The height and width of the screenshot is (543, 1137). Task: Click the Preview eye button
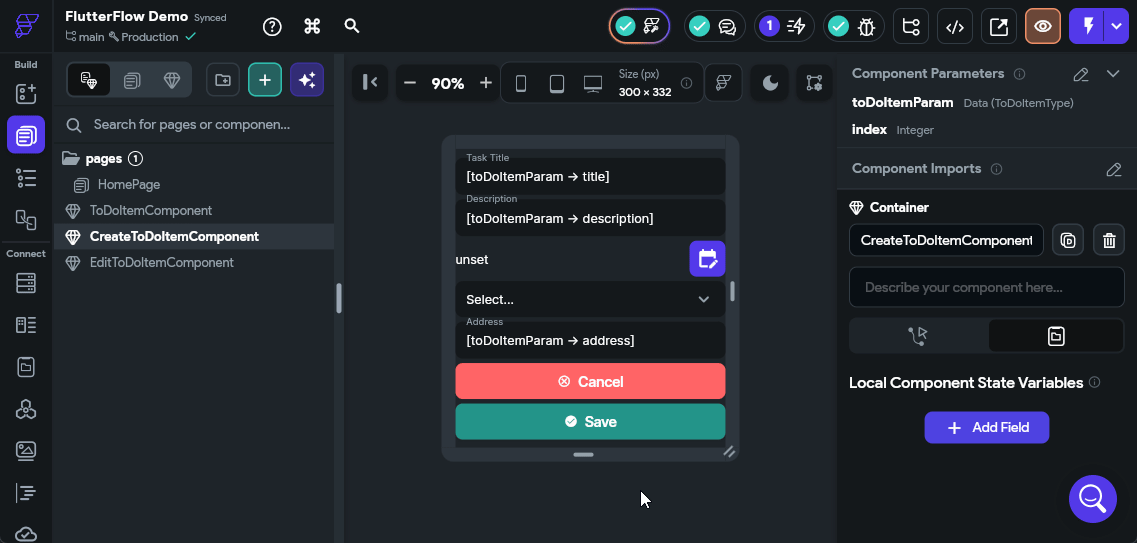[1043, 27]
